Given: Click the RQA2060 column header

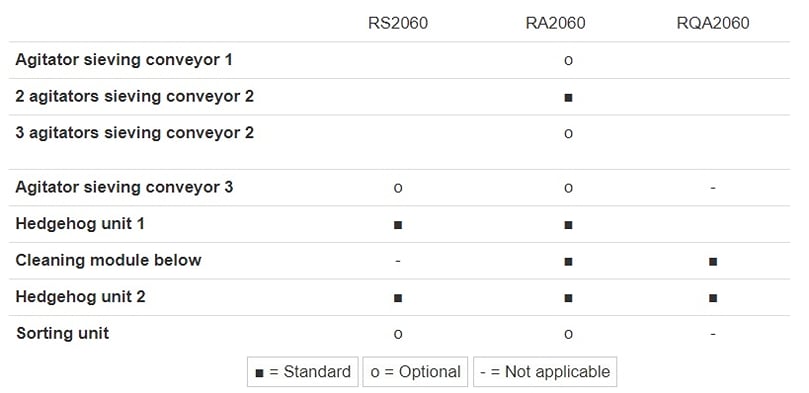Looking at the screenshot, I should (713, 23).
